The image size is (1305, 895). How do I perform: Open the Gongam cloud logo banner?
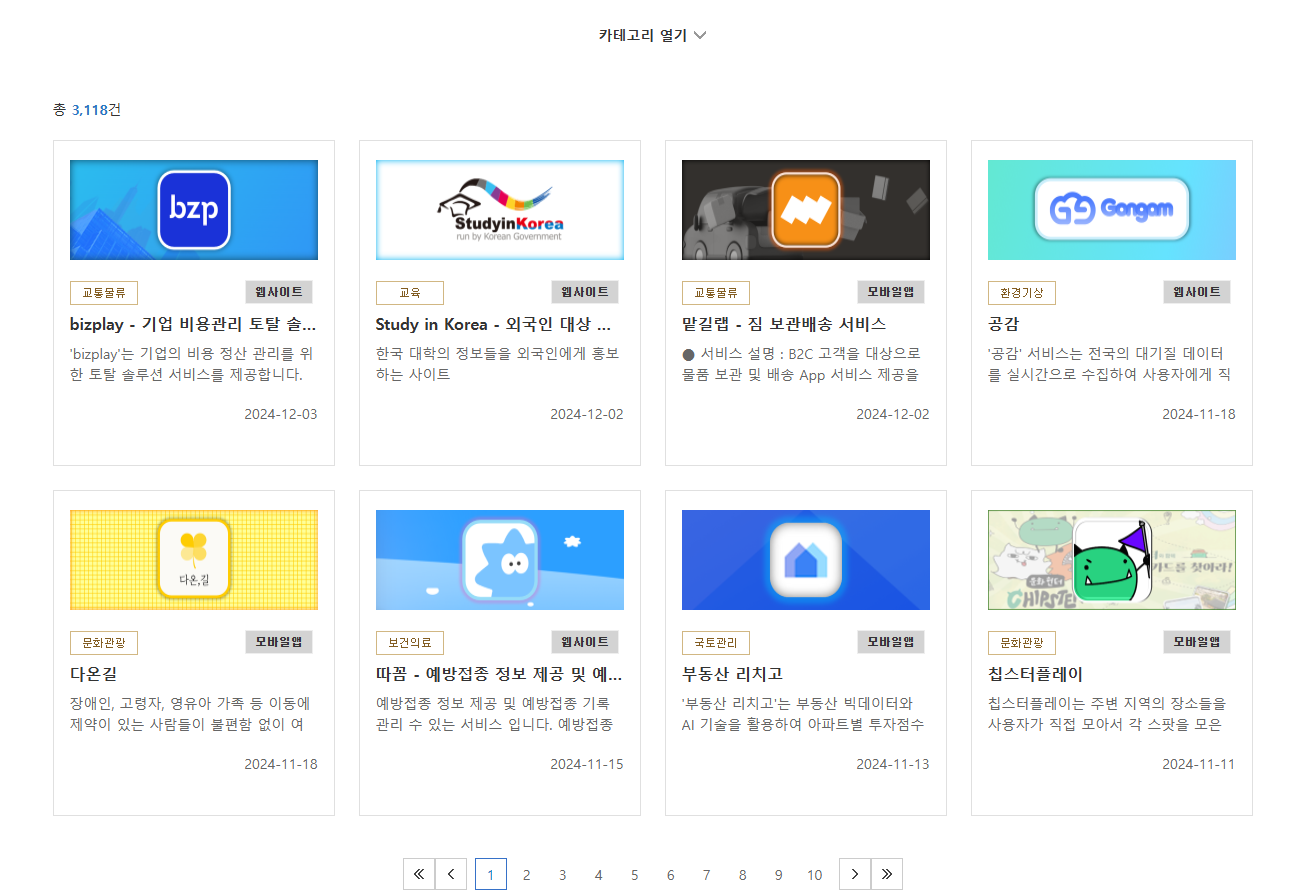coord(1112,210)
